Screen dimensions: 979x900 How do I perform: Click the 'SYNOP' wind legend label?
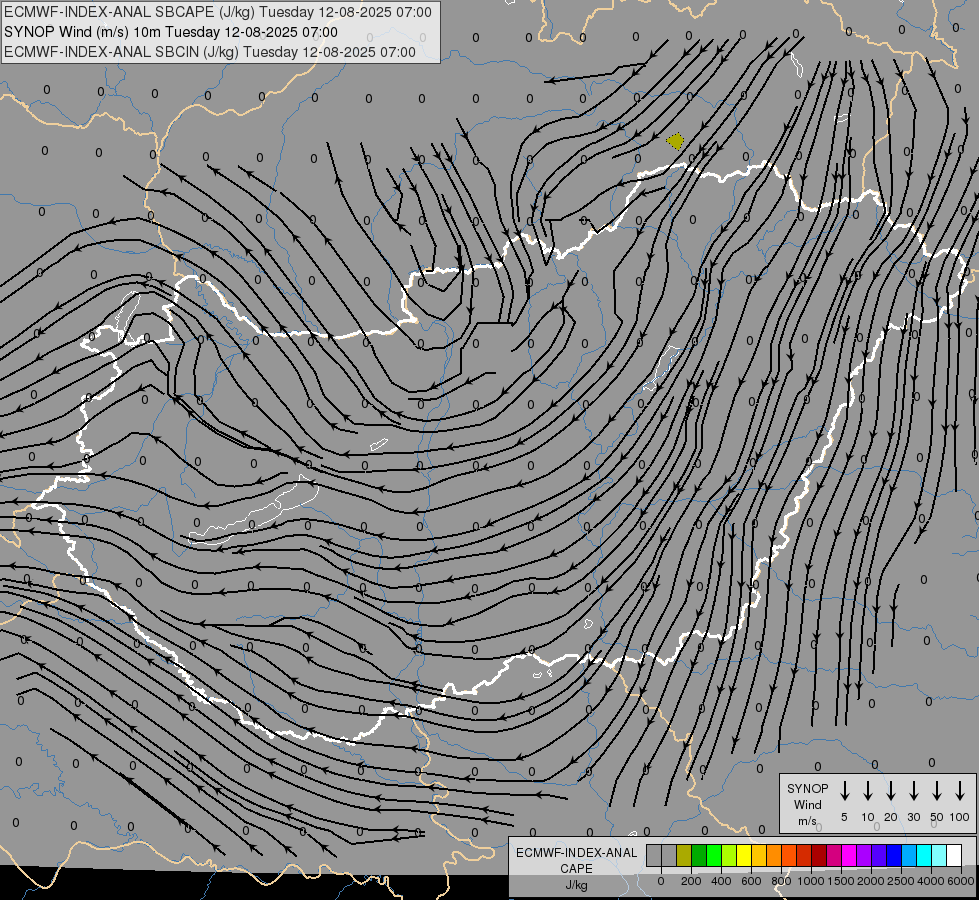807,788
